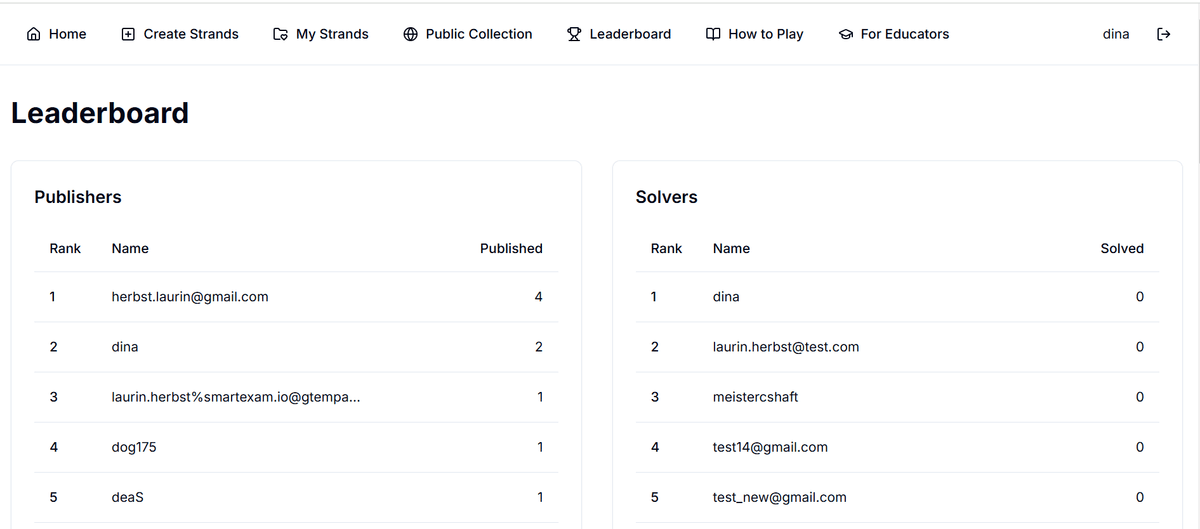Click the logout arrow icon
Screen dimensions: 1200x529
click(1163, 34)
